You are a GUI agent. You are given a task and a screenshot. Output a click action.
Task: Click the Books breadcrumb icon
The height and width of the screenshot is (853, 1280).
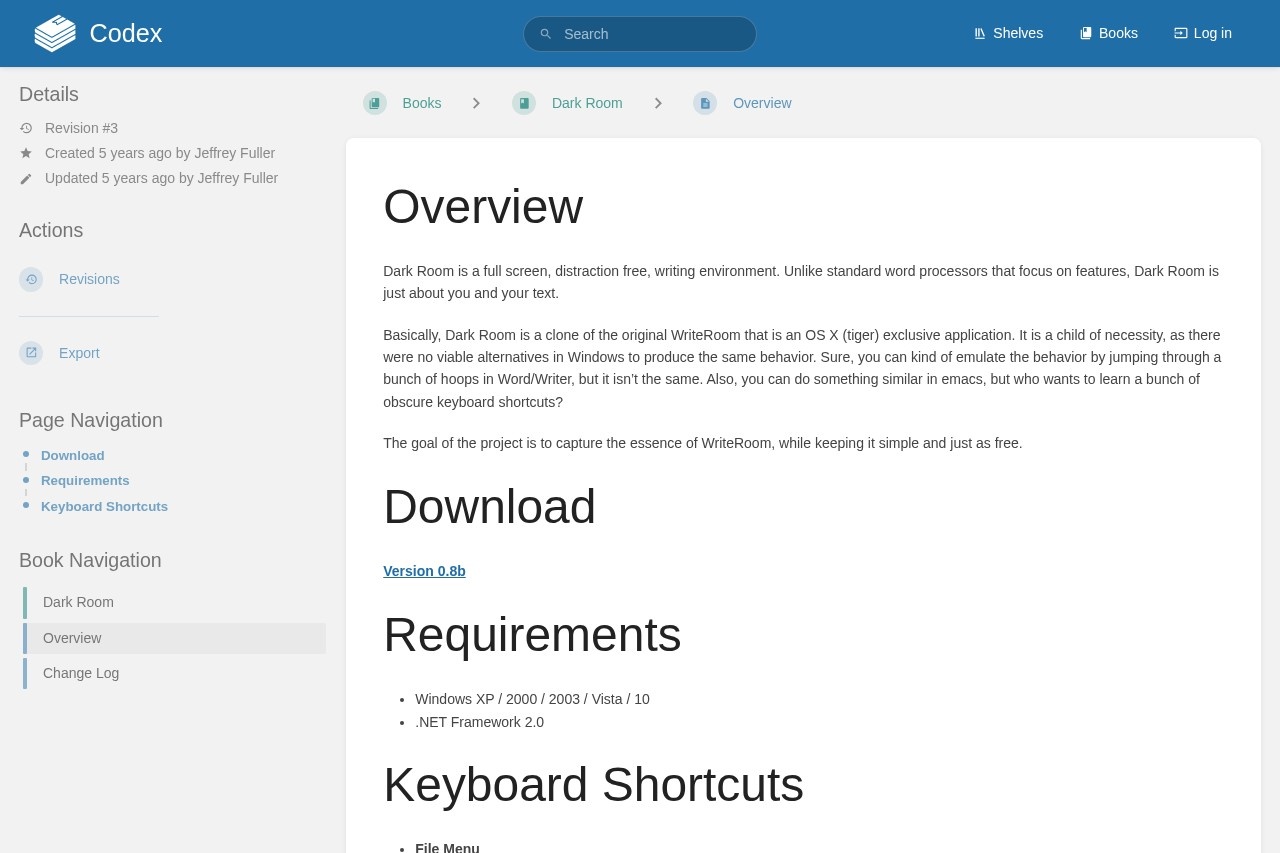tap(375, 103)
